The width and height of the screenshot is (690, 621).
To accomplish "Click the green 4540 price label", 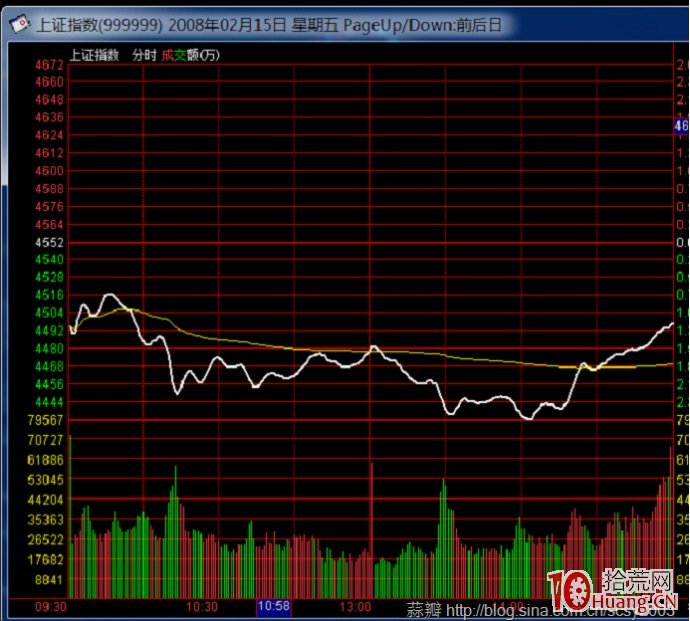I will pyautogui.click(x=49, y=260).
